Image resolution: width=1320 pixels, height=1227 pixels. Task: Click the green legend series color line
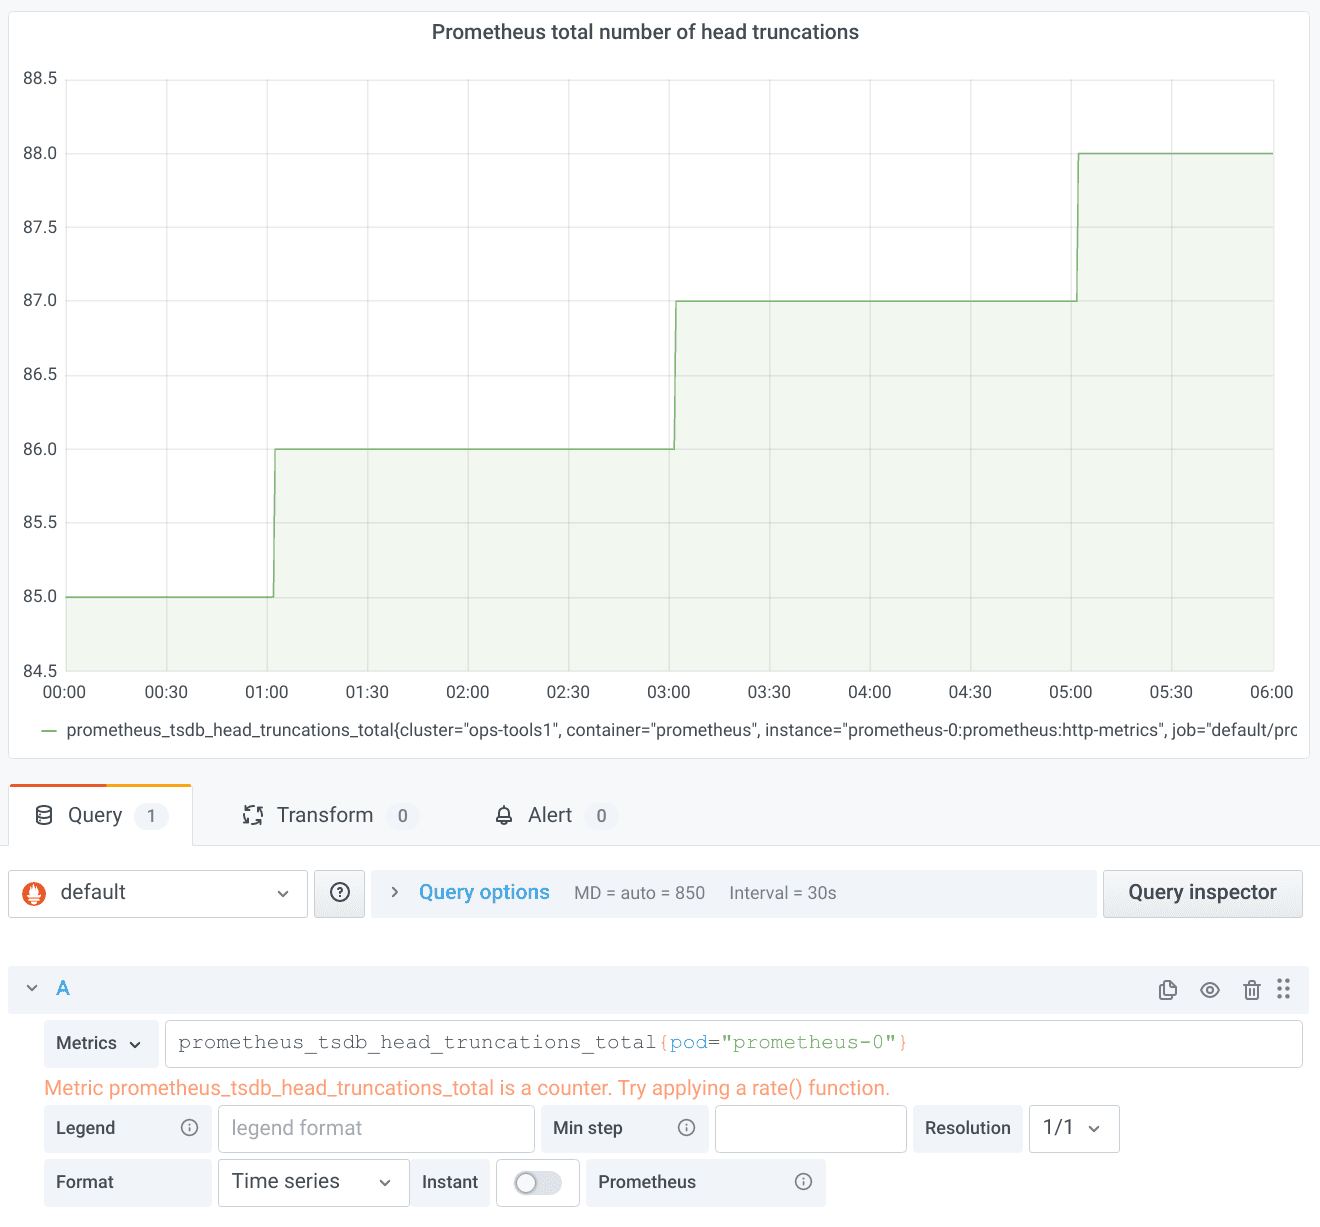click(49, 731)
